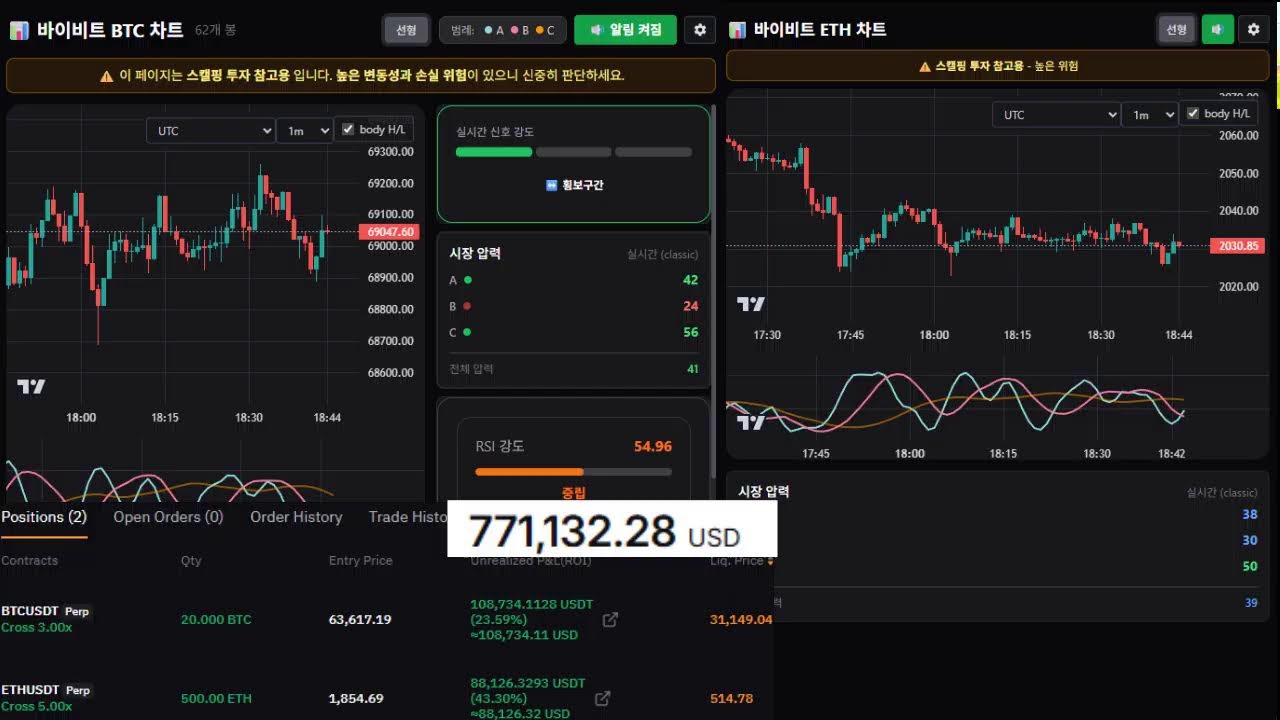Image resolution: width=1280 pixels, height=720 pixels.
Task: Switch to Order History tab
Action: point(296,517)
